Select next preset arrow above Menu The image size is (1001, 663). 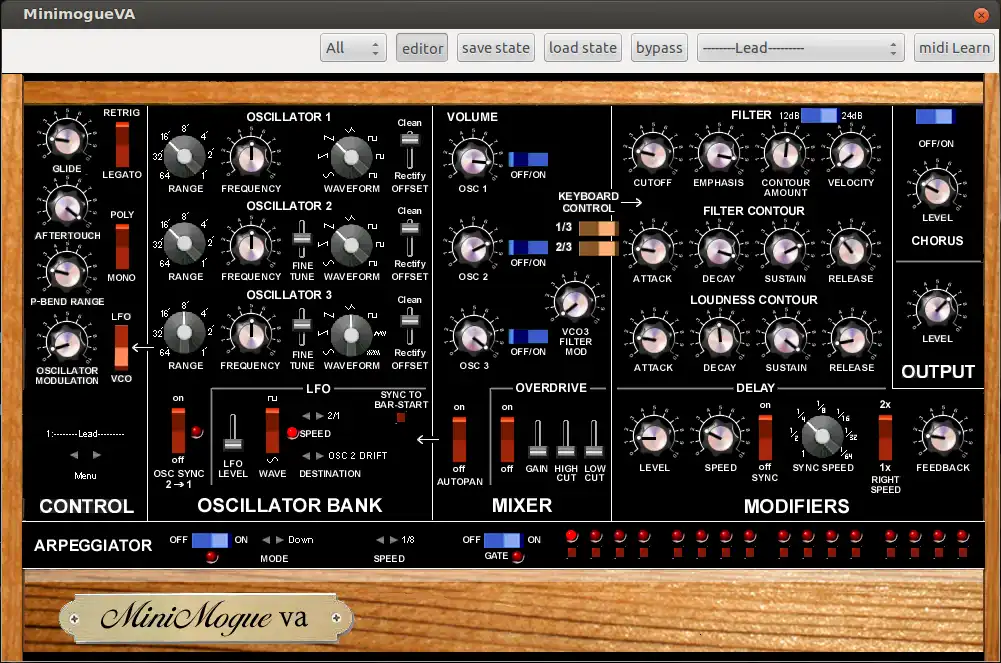(x=97, y=455)
